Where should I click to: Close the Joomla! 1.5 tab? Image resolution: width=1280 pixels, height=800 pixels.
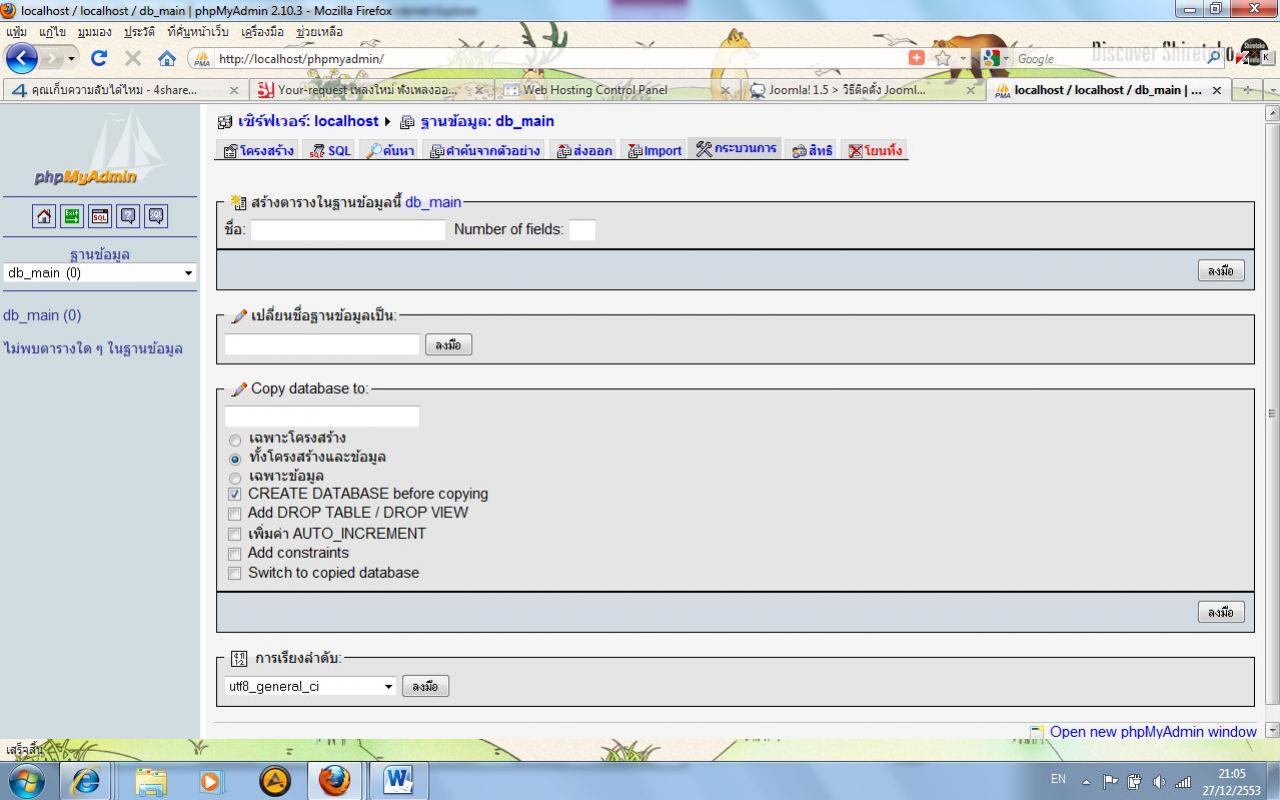970,90
